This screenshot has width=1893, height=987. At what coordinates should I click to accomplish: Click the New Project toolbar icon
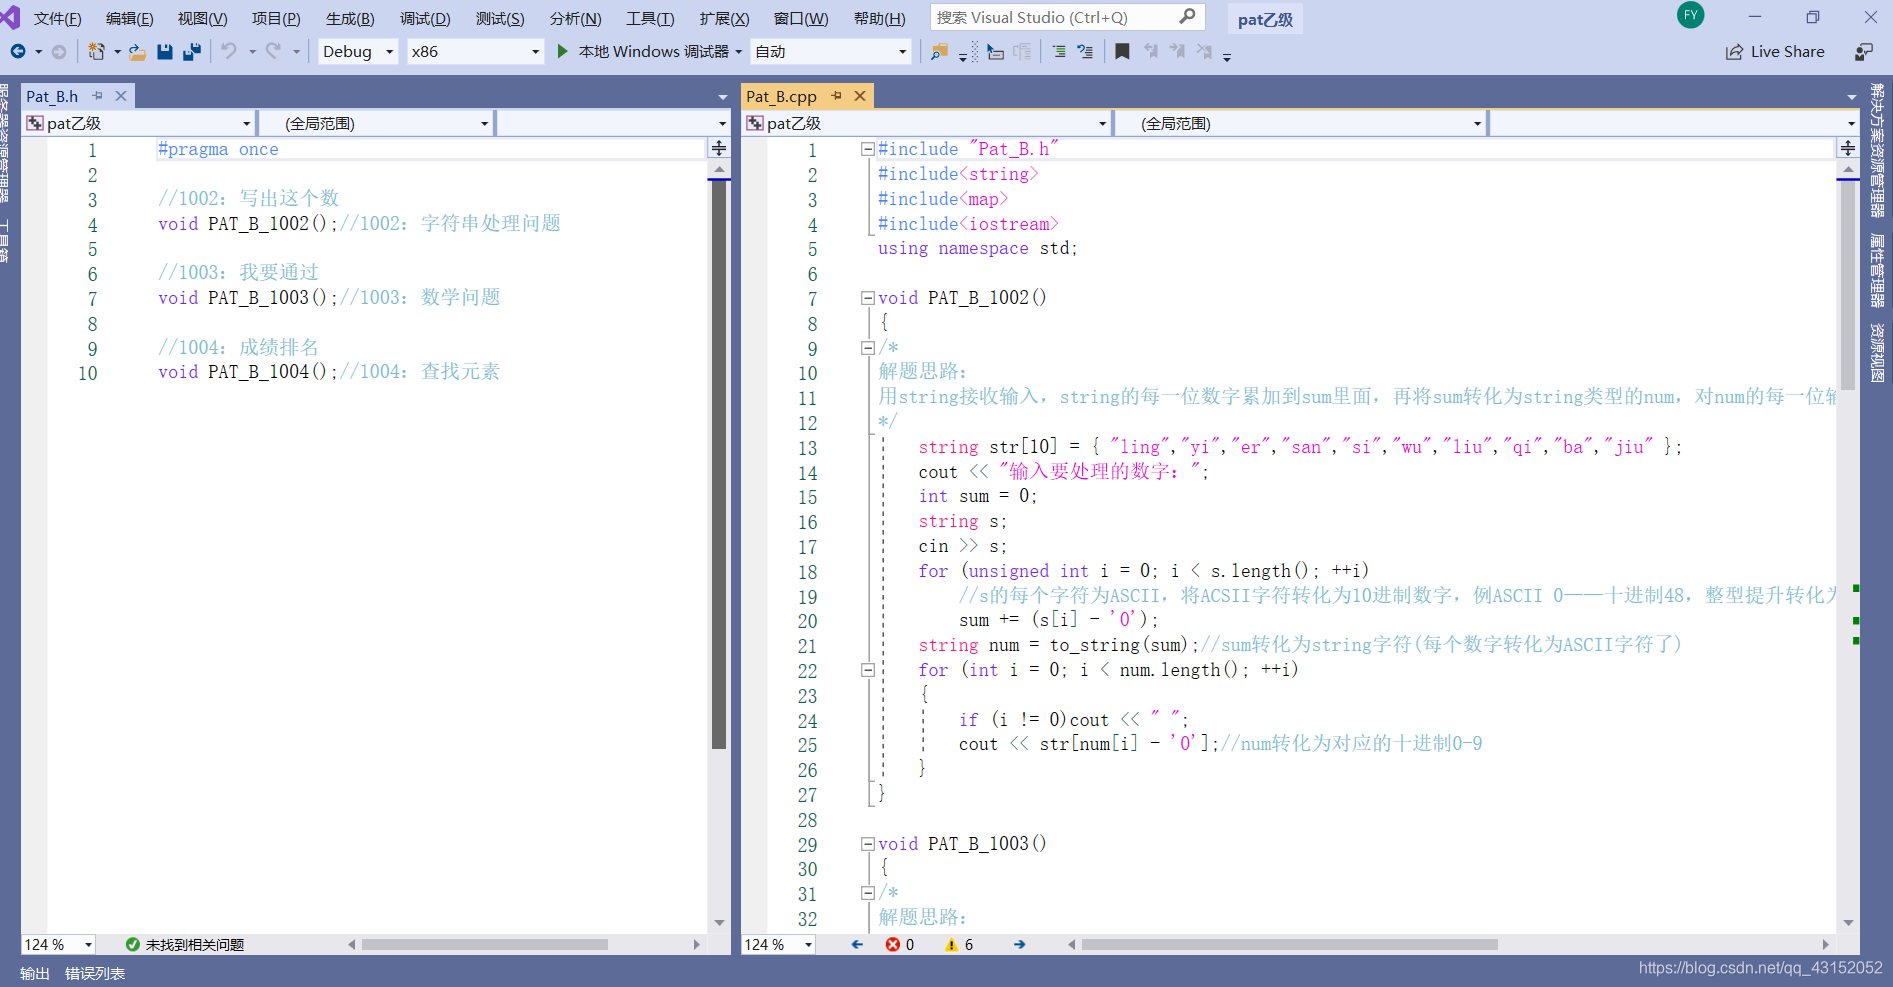(x=96, y=52)
